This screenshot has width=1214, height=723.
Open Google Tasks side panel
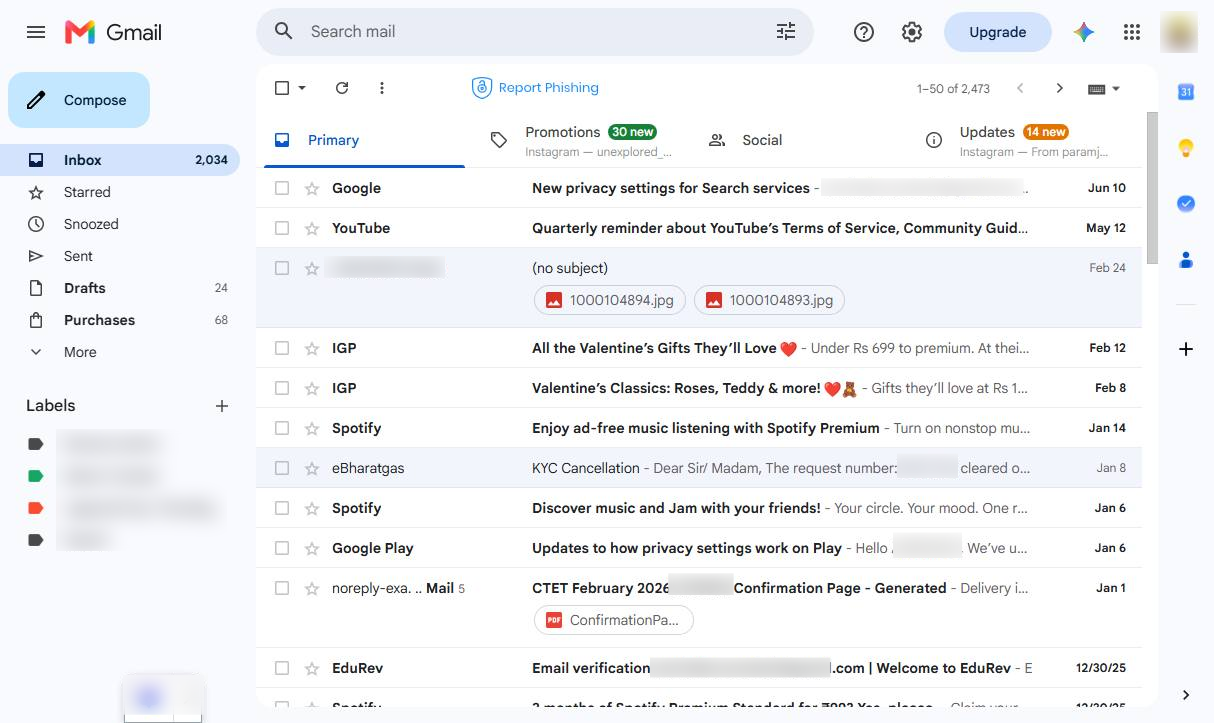[1186, 204]
